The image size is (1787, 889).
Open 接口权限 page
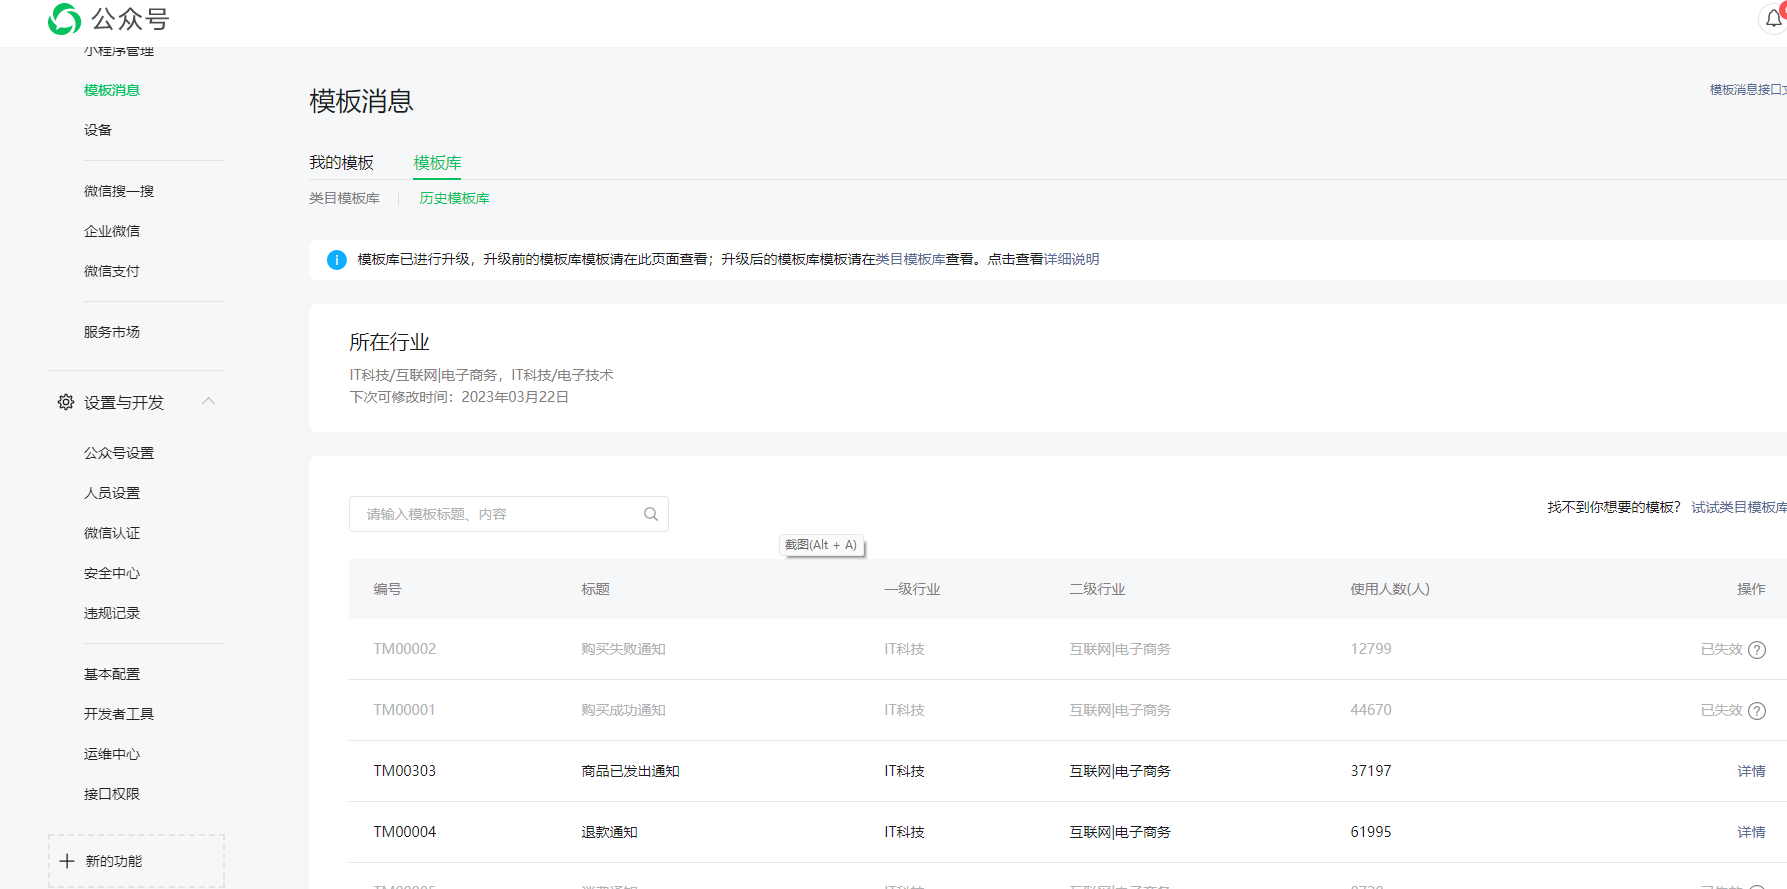[x=112, y=794]
